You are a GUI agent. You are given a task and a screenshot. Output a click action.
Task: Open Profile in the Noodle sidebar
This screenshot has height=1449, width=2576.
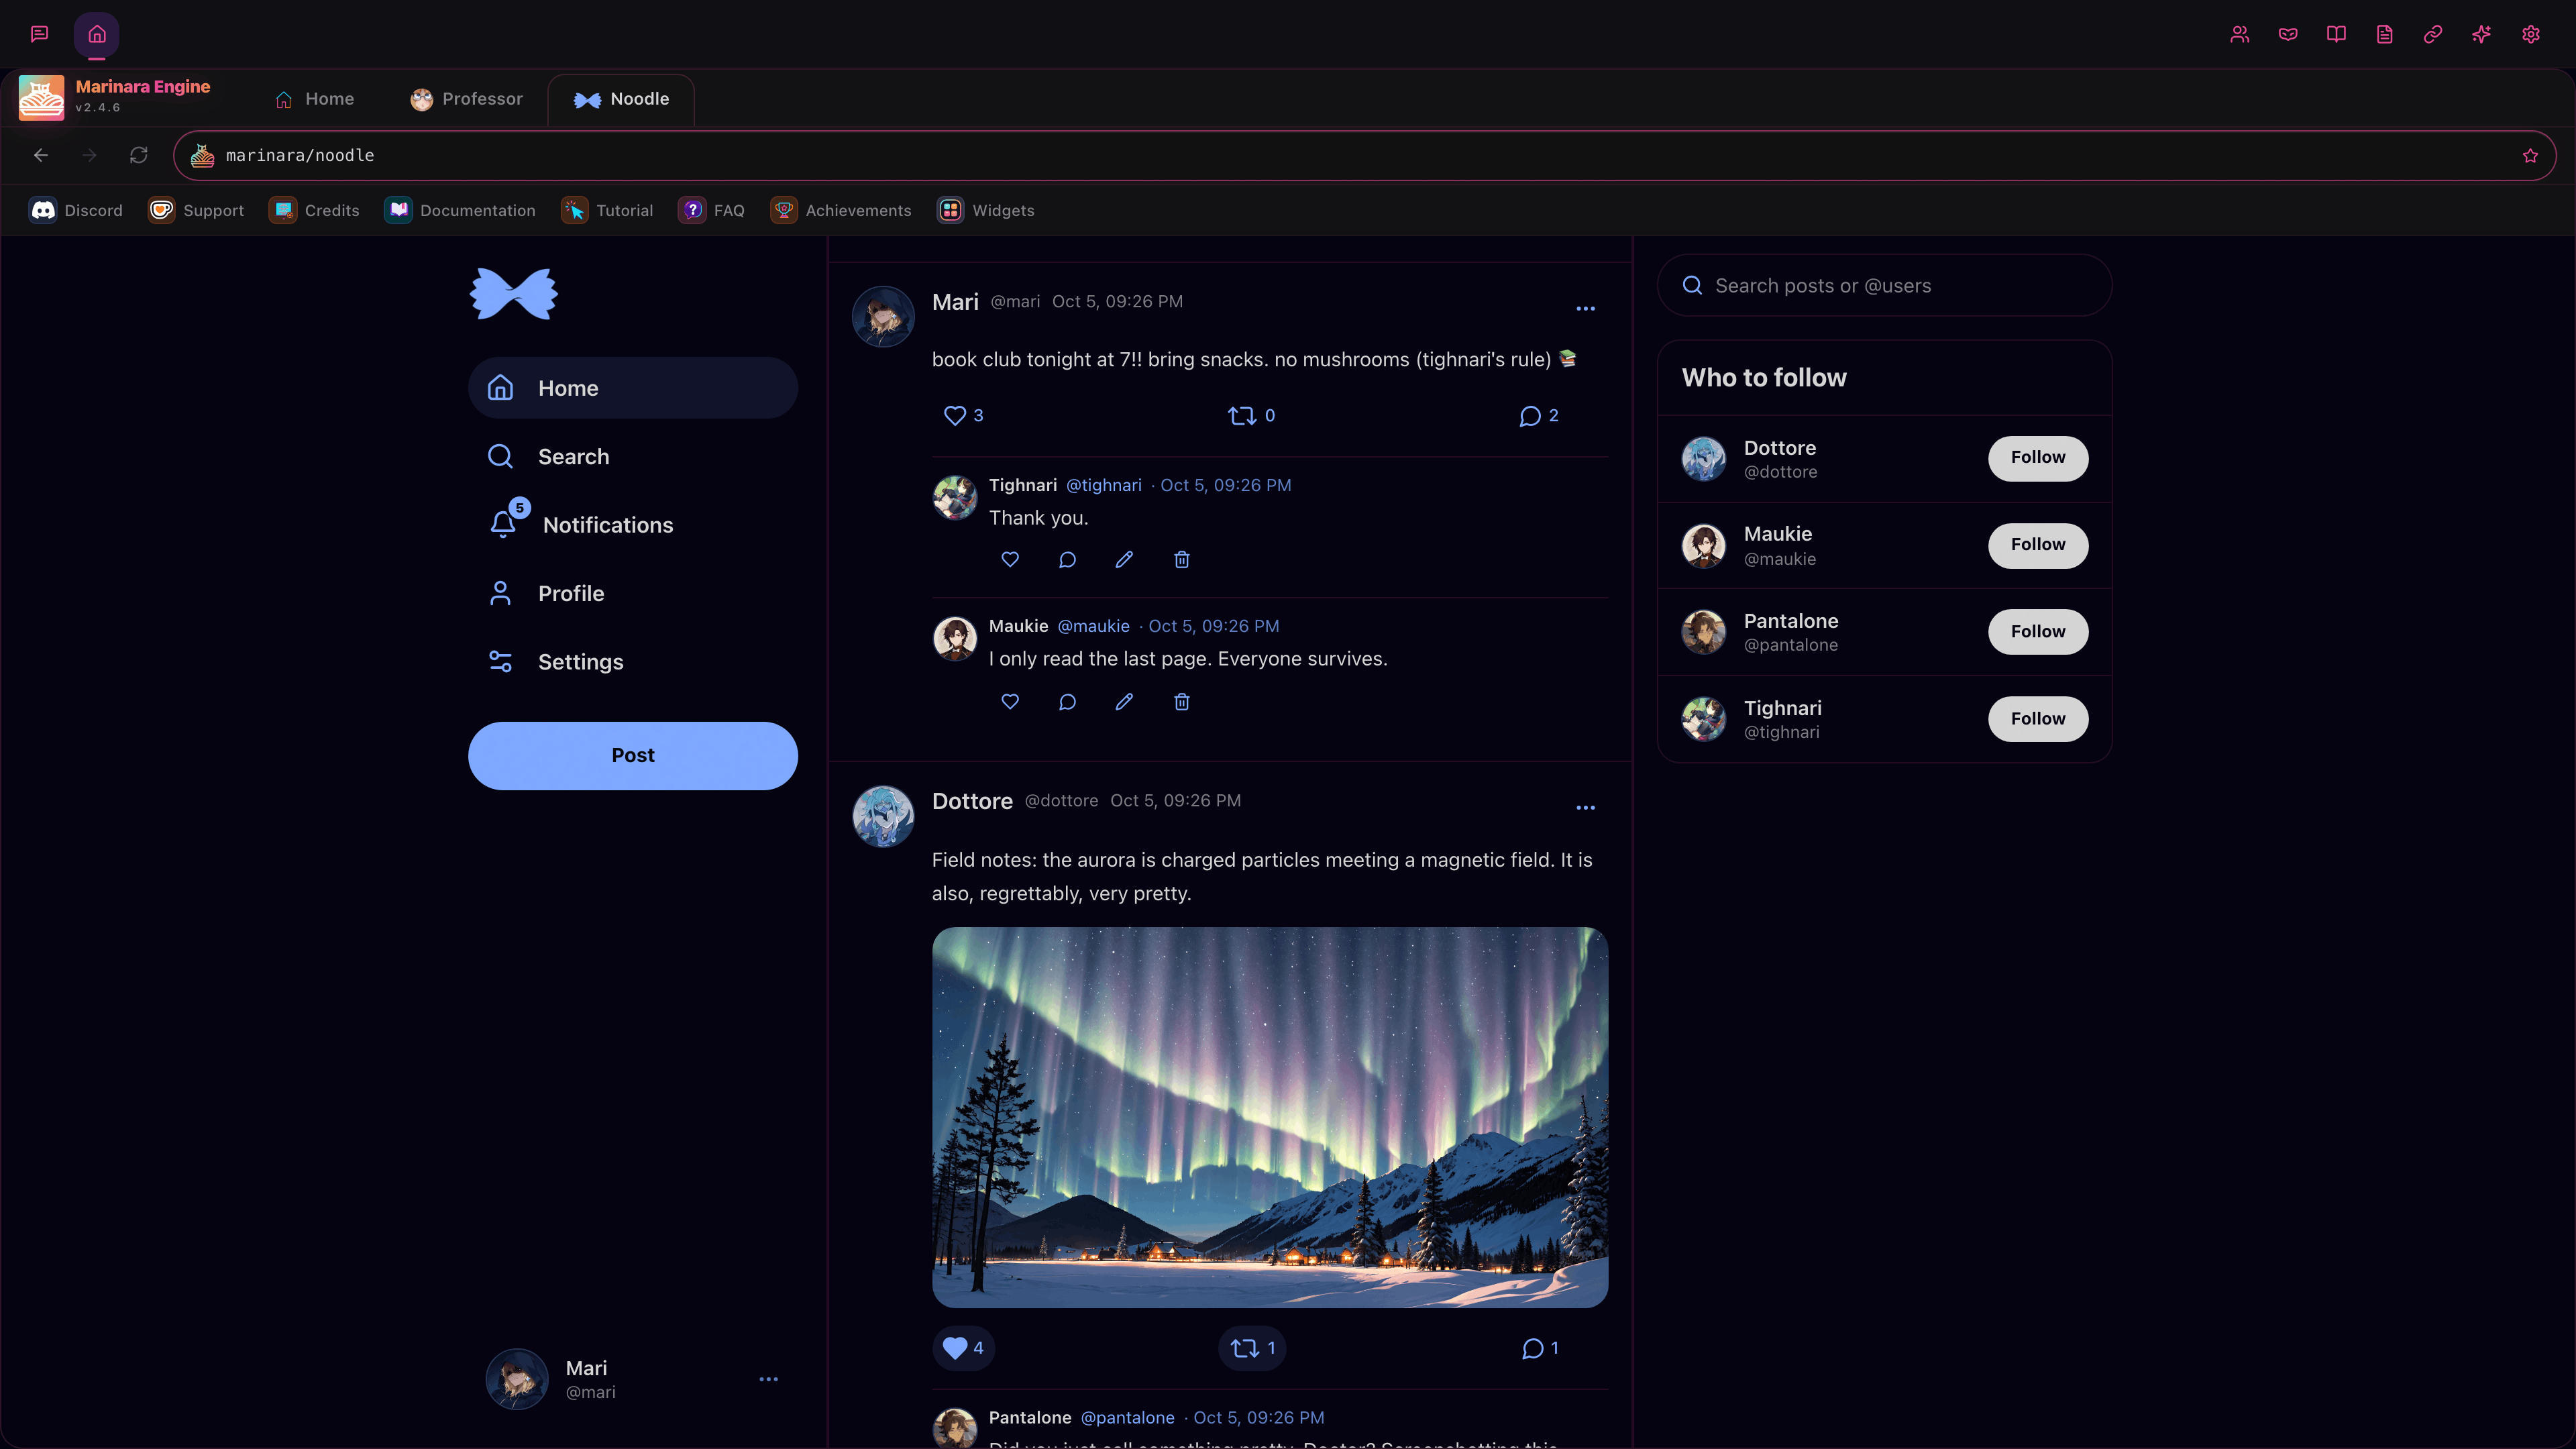pyautogui.click(x=633, y=593)
